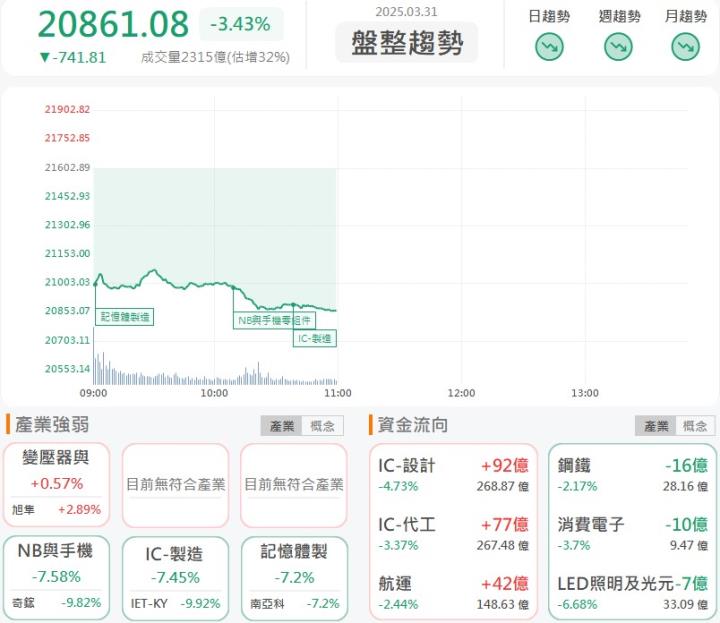The image size is (720, 623).
Task: Click stock 旭隼 +2.89% entry
Action: (x=56, y=509)
